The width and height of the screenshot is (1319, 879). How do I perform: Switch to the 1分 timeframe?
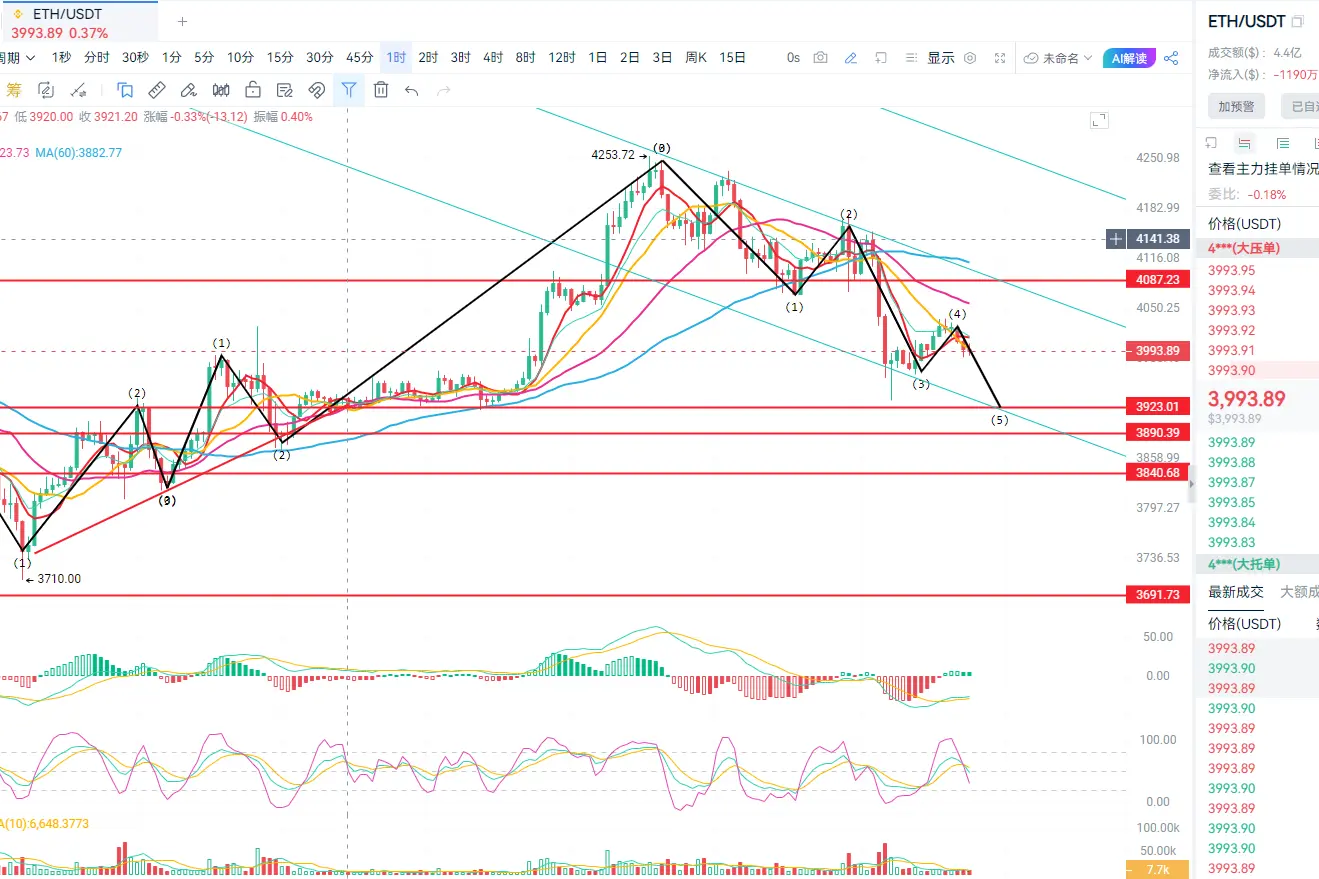(172, 58)
